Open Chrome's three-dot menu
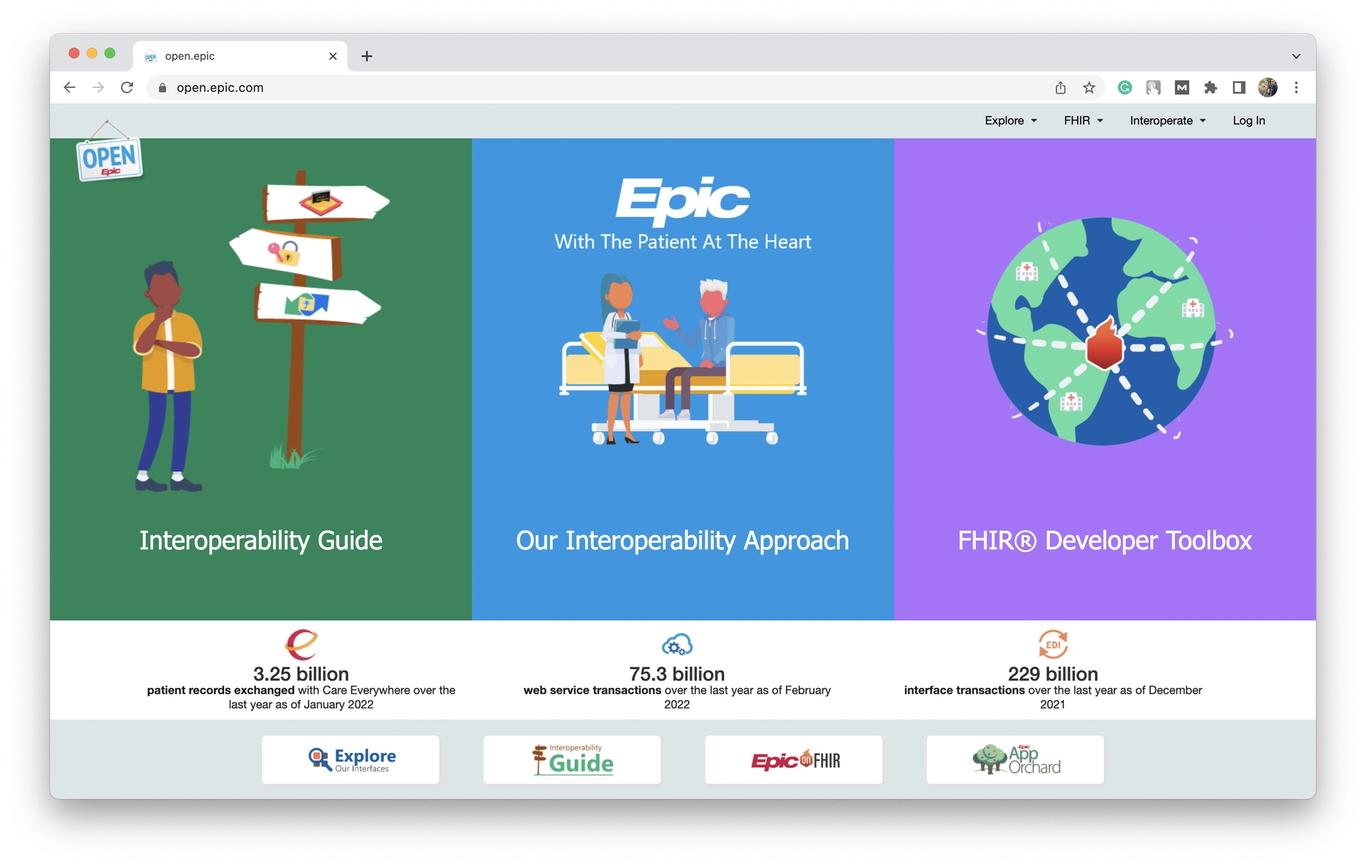The width and height of the screenshot is (1366, 865). (x=1296, y=87)
